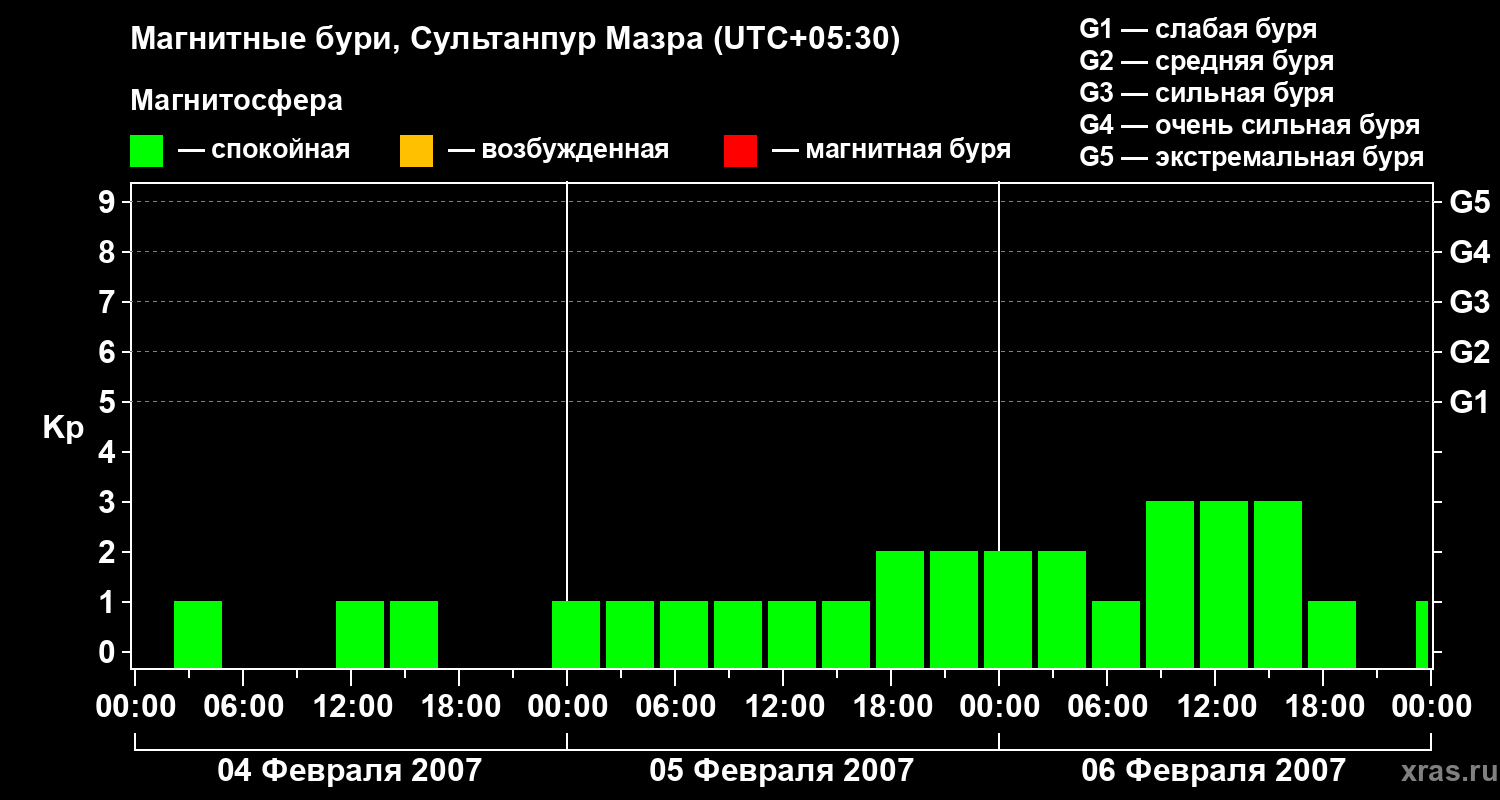The width and height of the screenshot is (1500, 800).
Task: Select the 'G2 — средняя буря' legend line
Action: (1207, 61)
